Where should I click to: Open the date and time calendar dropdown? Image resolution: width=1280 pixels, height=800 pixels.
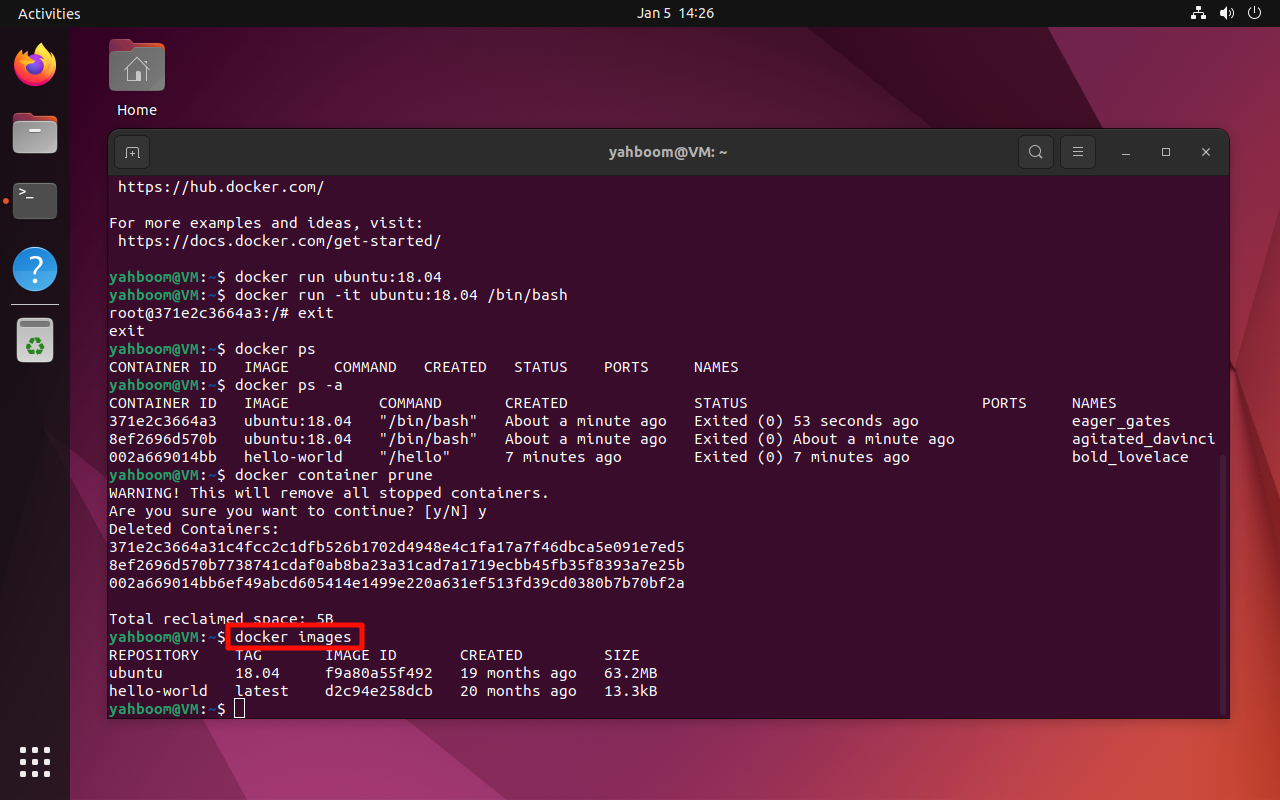point(675,13)
